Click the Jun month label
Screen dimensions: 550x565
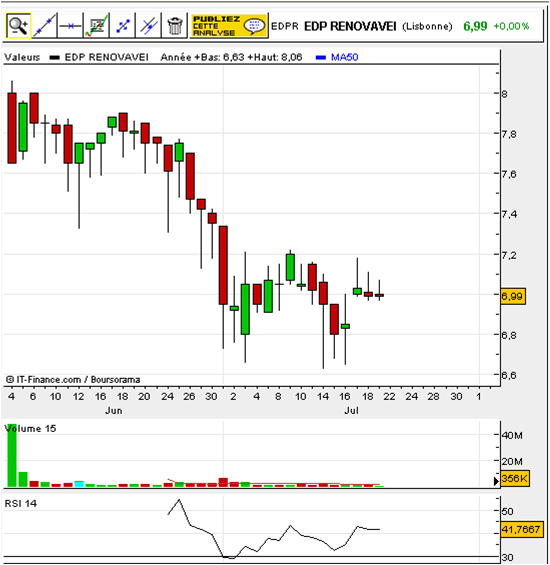pos(114,410)
